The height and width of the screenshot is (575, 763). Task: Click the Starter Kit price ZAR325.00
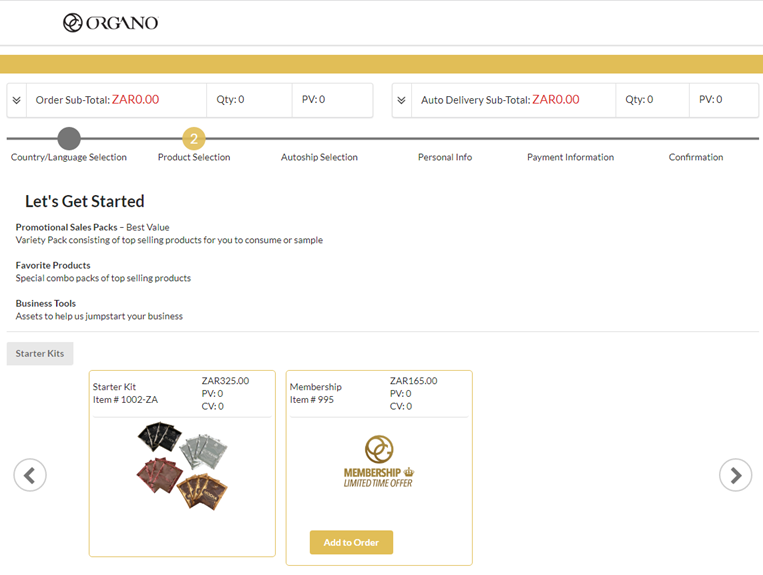pyautogui.click(x=225, y=381)
